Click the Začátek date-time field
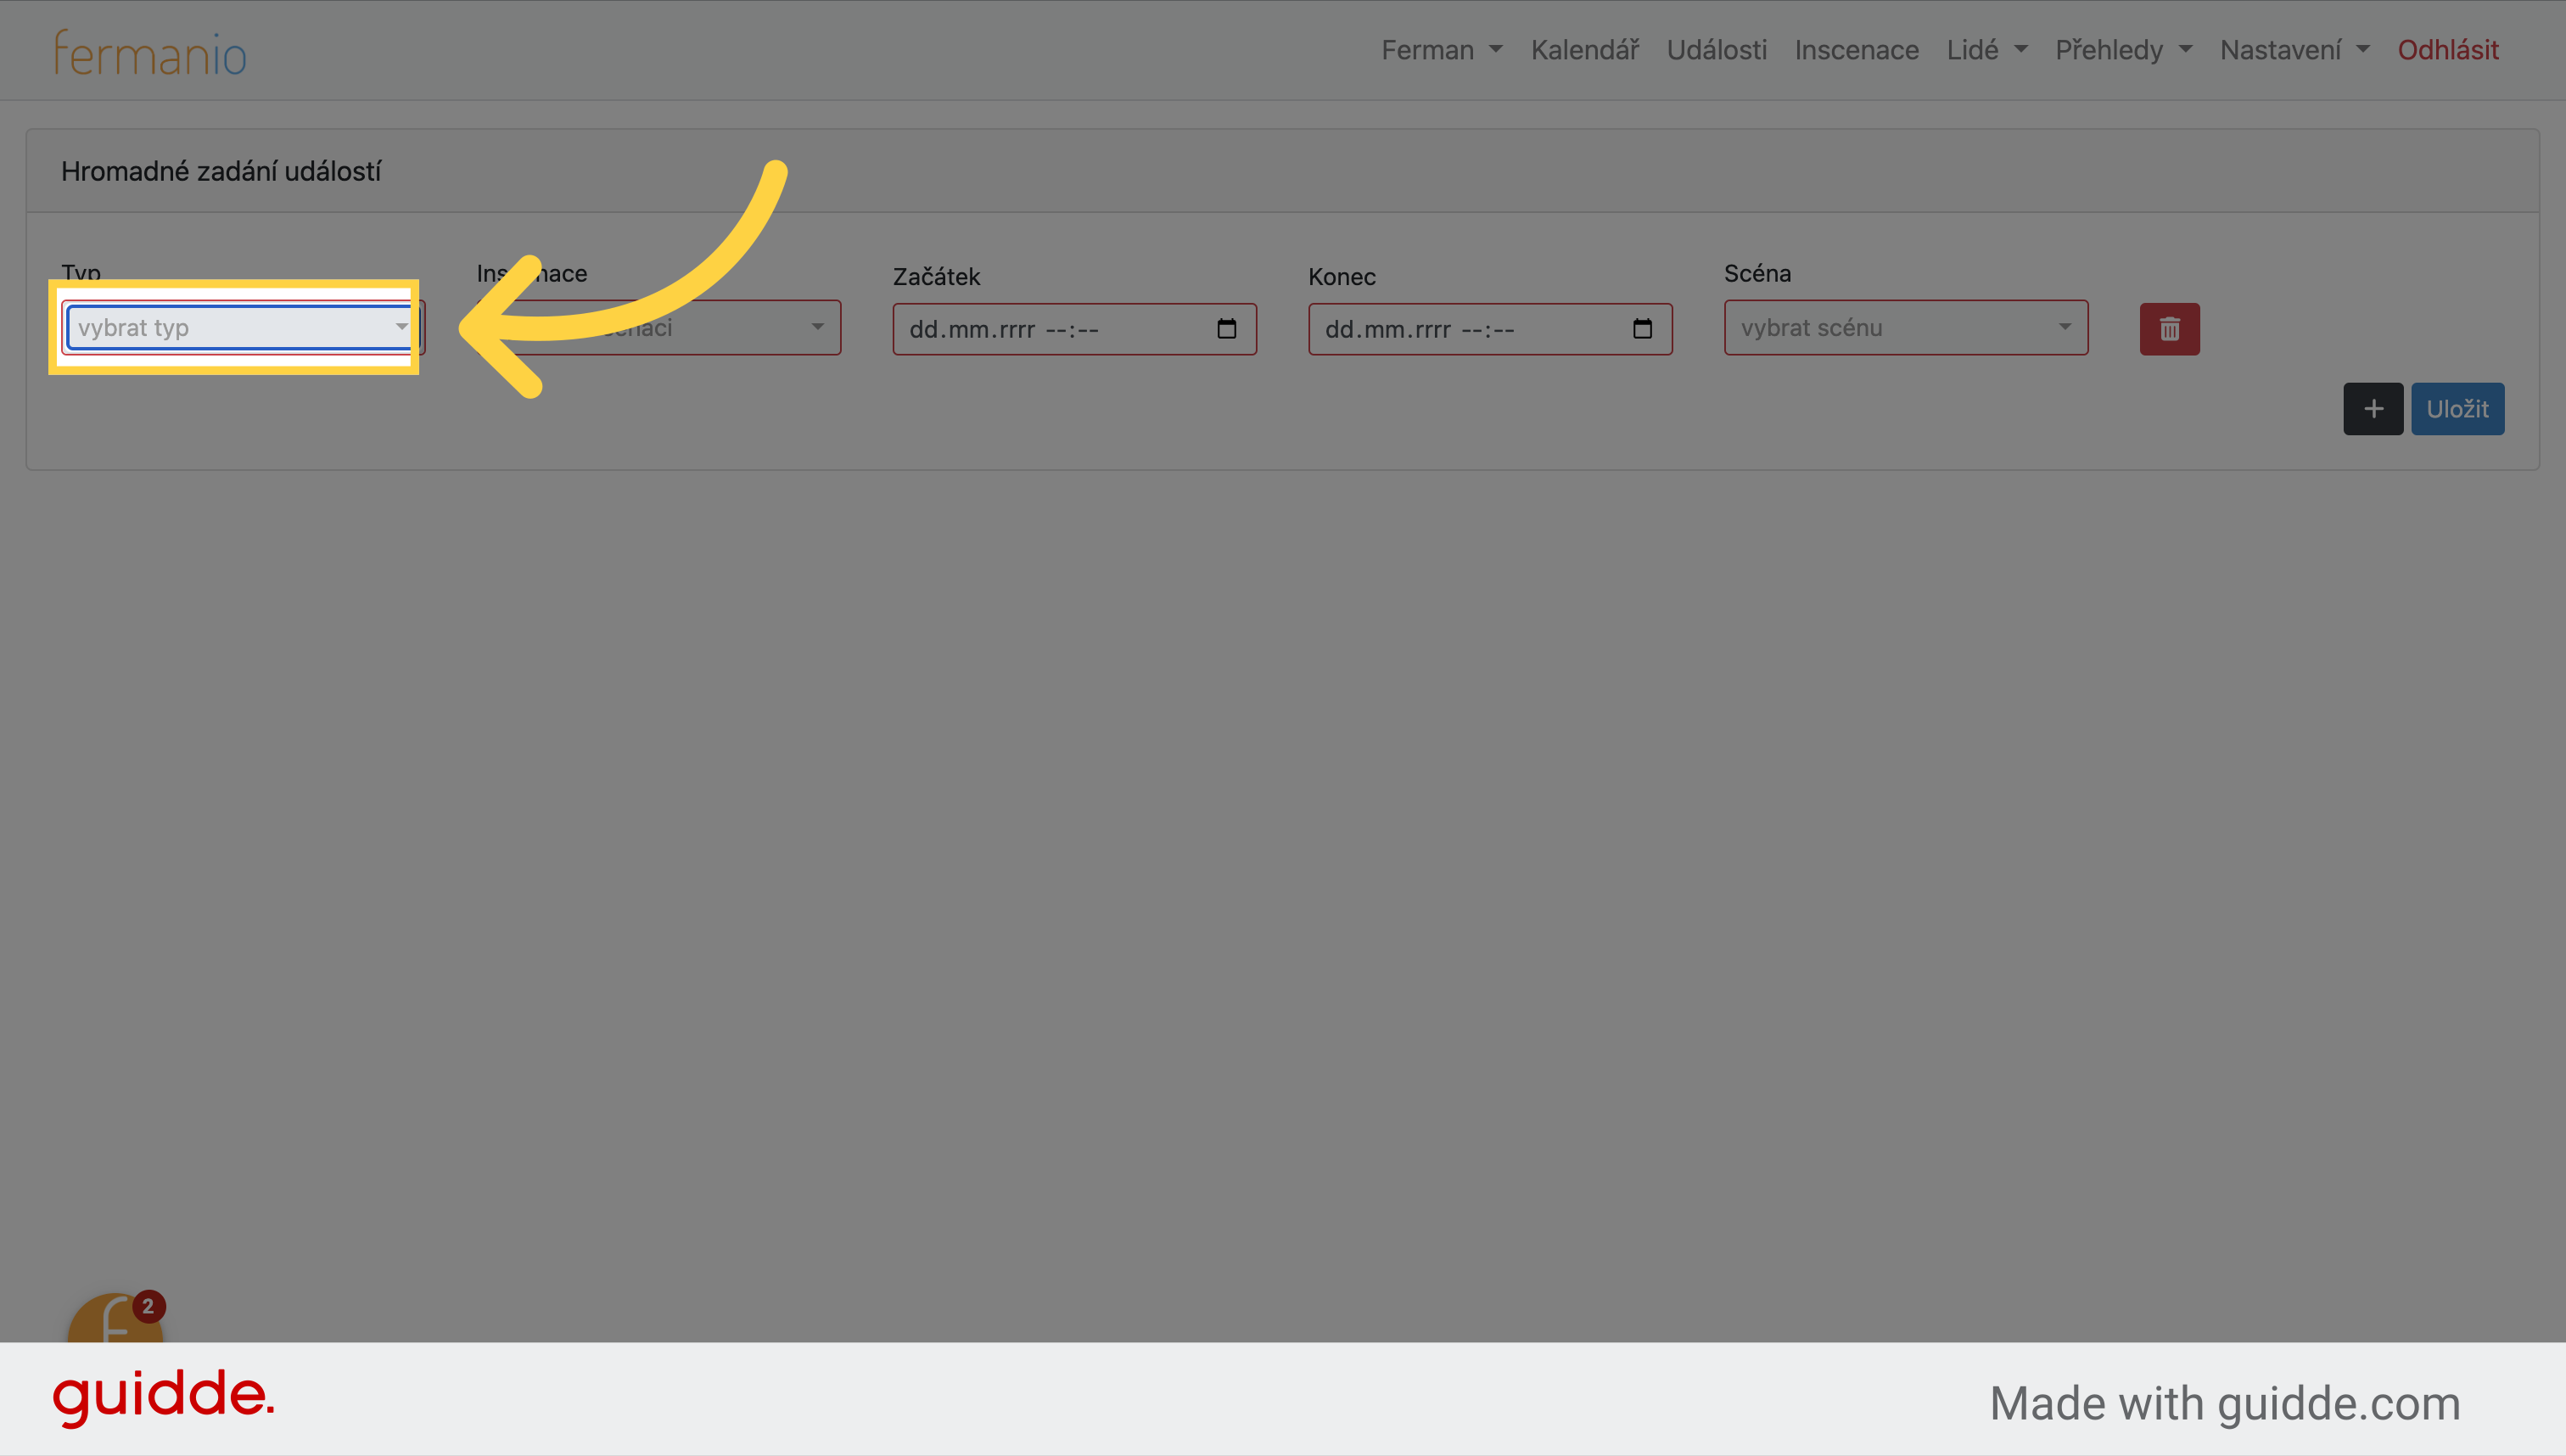 (1074, 329)
